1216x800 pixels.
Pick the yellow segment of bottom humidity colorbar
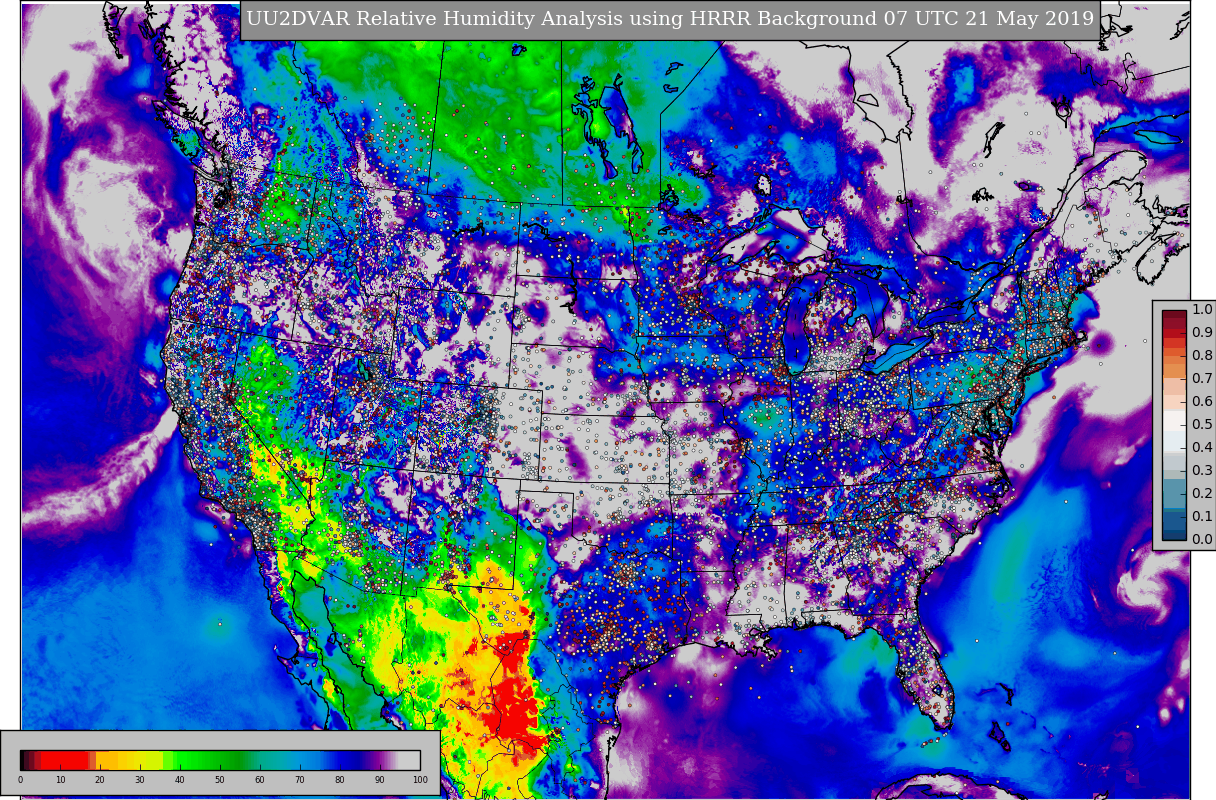[x=145, y=760]
